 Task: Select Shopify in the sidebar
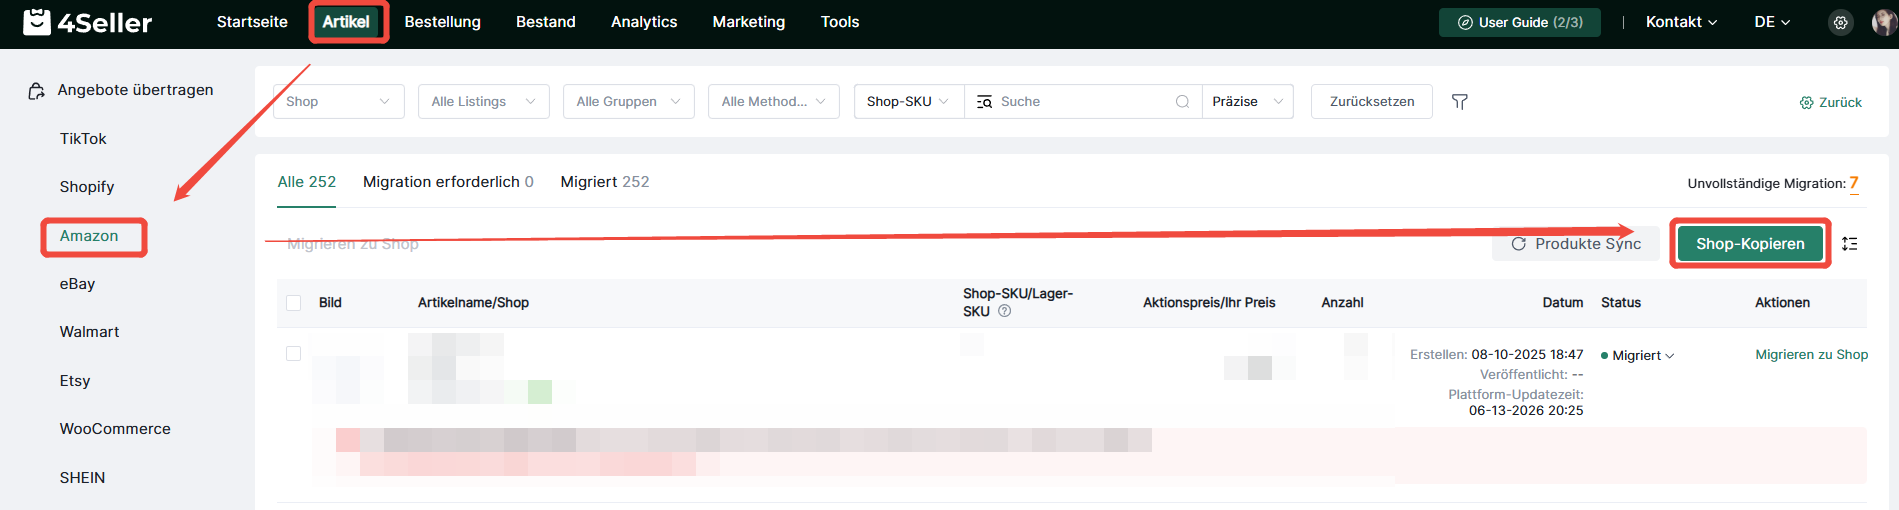[x=87, y=187]
